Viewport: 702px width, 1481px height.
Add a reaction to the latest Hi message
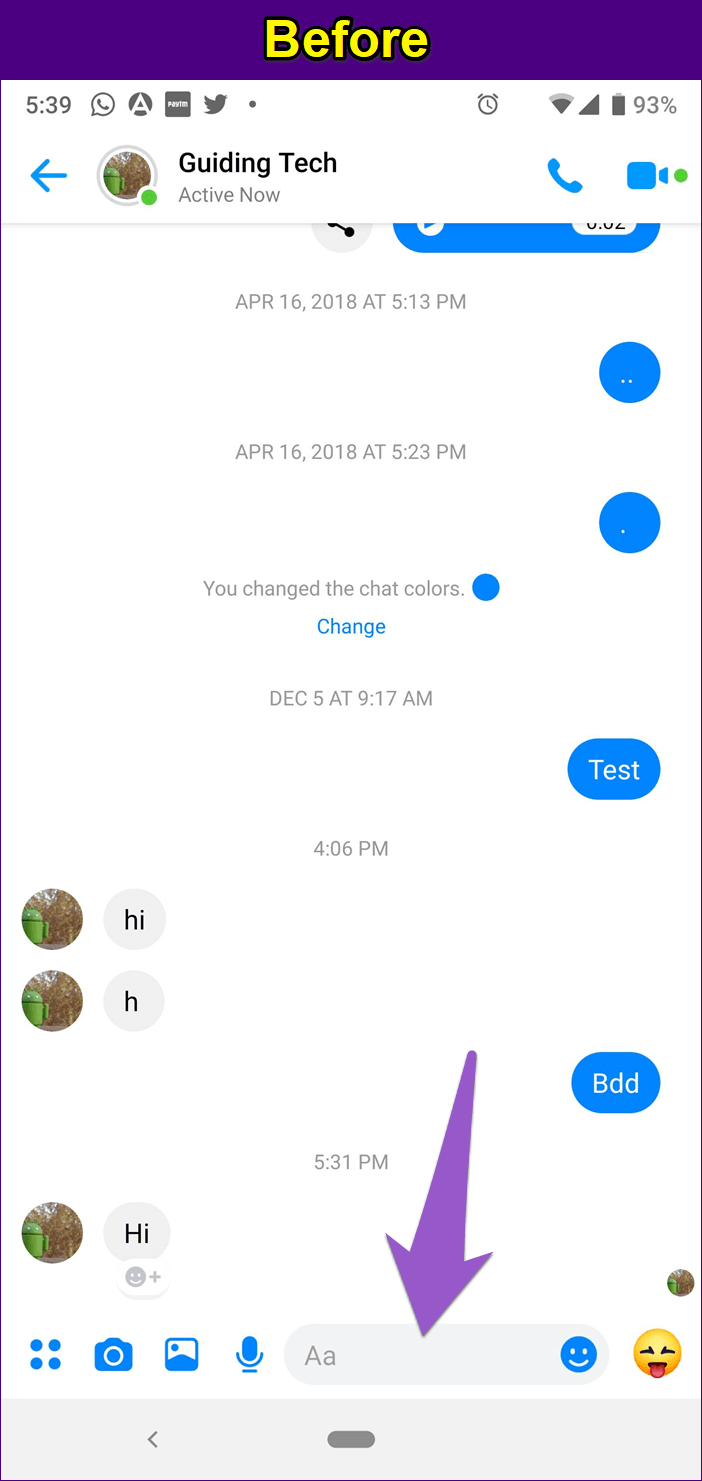142,1277
